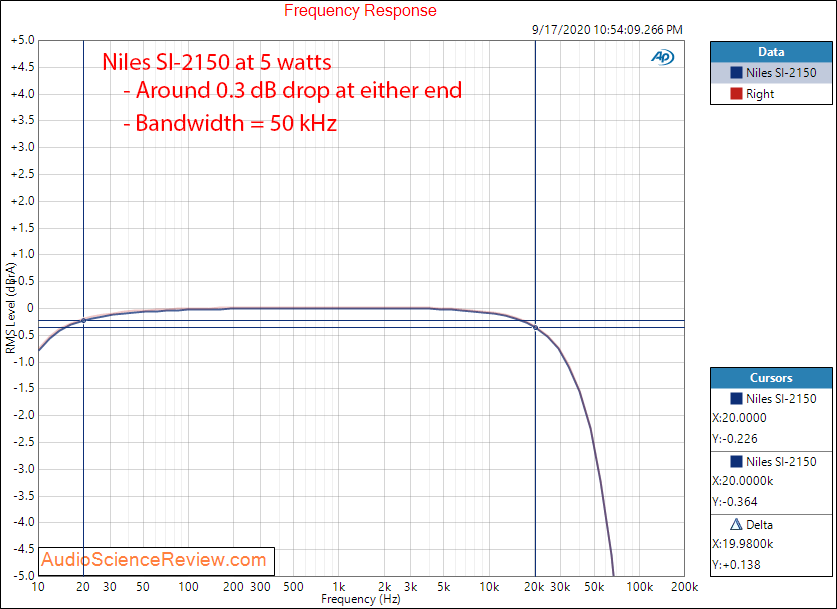Viewport: 837px width, 609px height.
Task: Click the 1k tick on the frequency axis
Action: [338, 587]
